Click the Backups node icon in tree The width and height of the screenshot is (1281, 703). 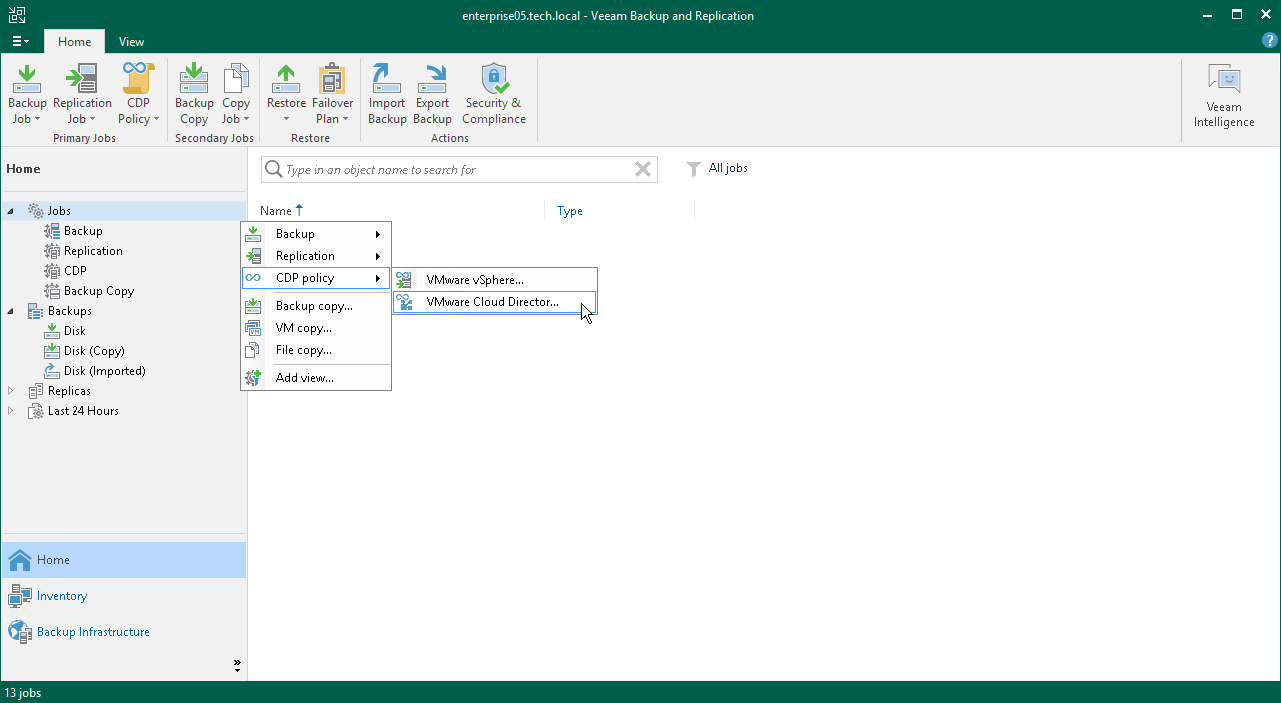point(36,311)
